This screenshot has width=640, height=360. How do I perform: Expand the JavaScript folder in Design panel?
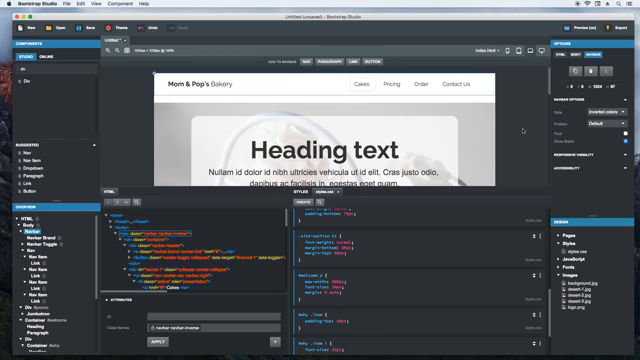point(558,259)
